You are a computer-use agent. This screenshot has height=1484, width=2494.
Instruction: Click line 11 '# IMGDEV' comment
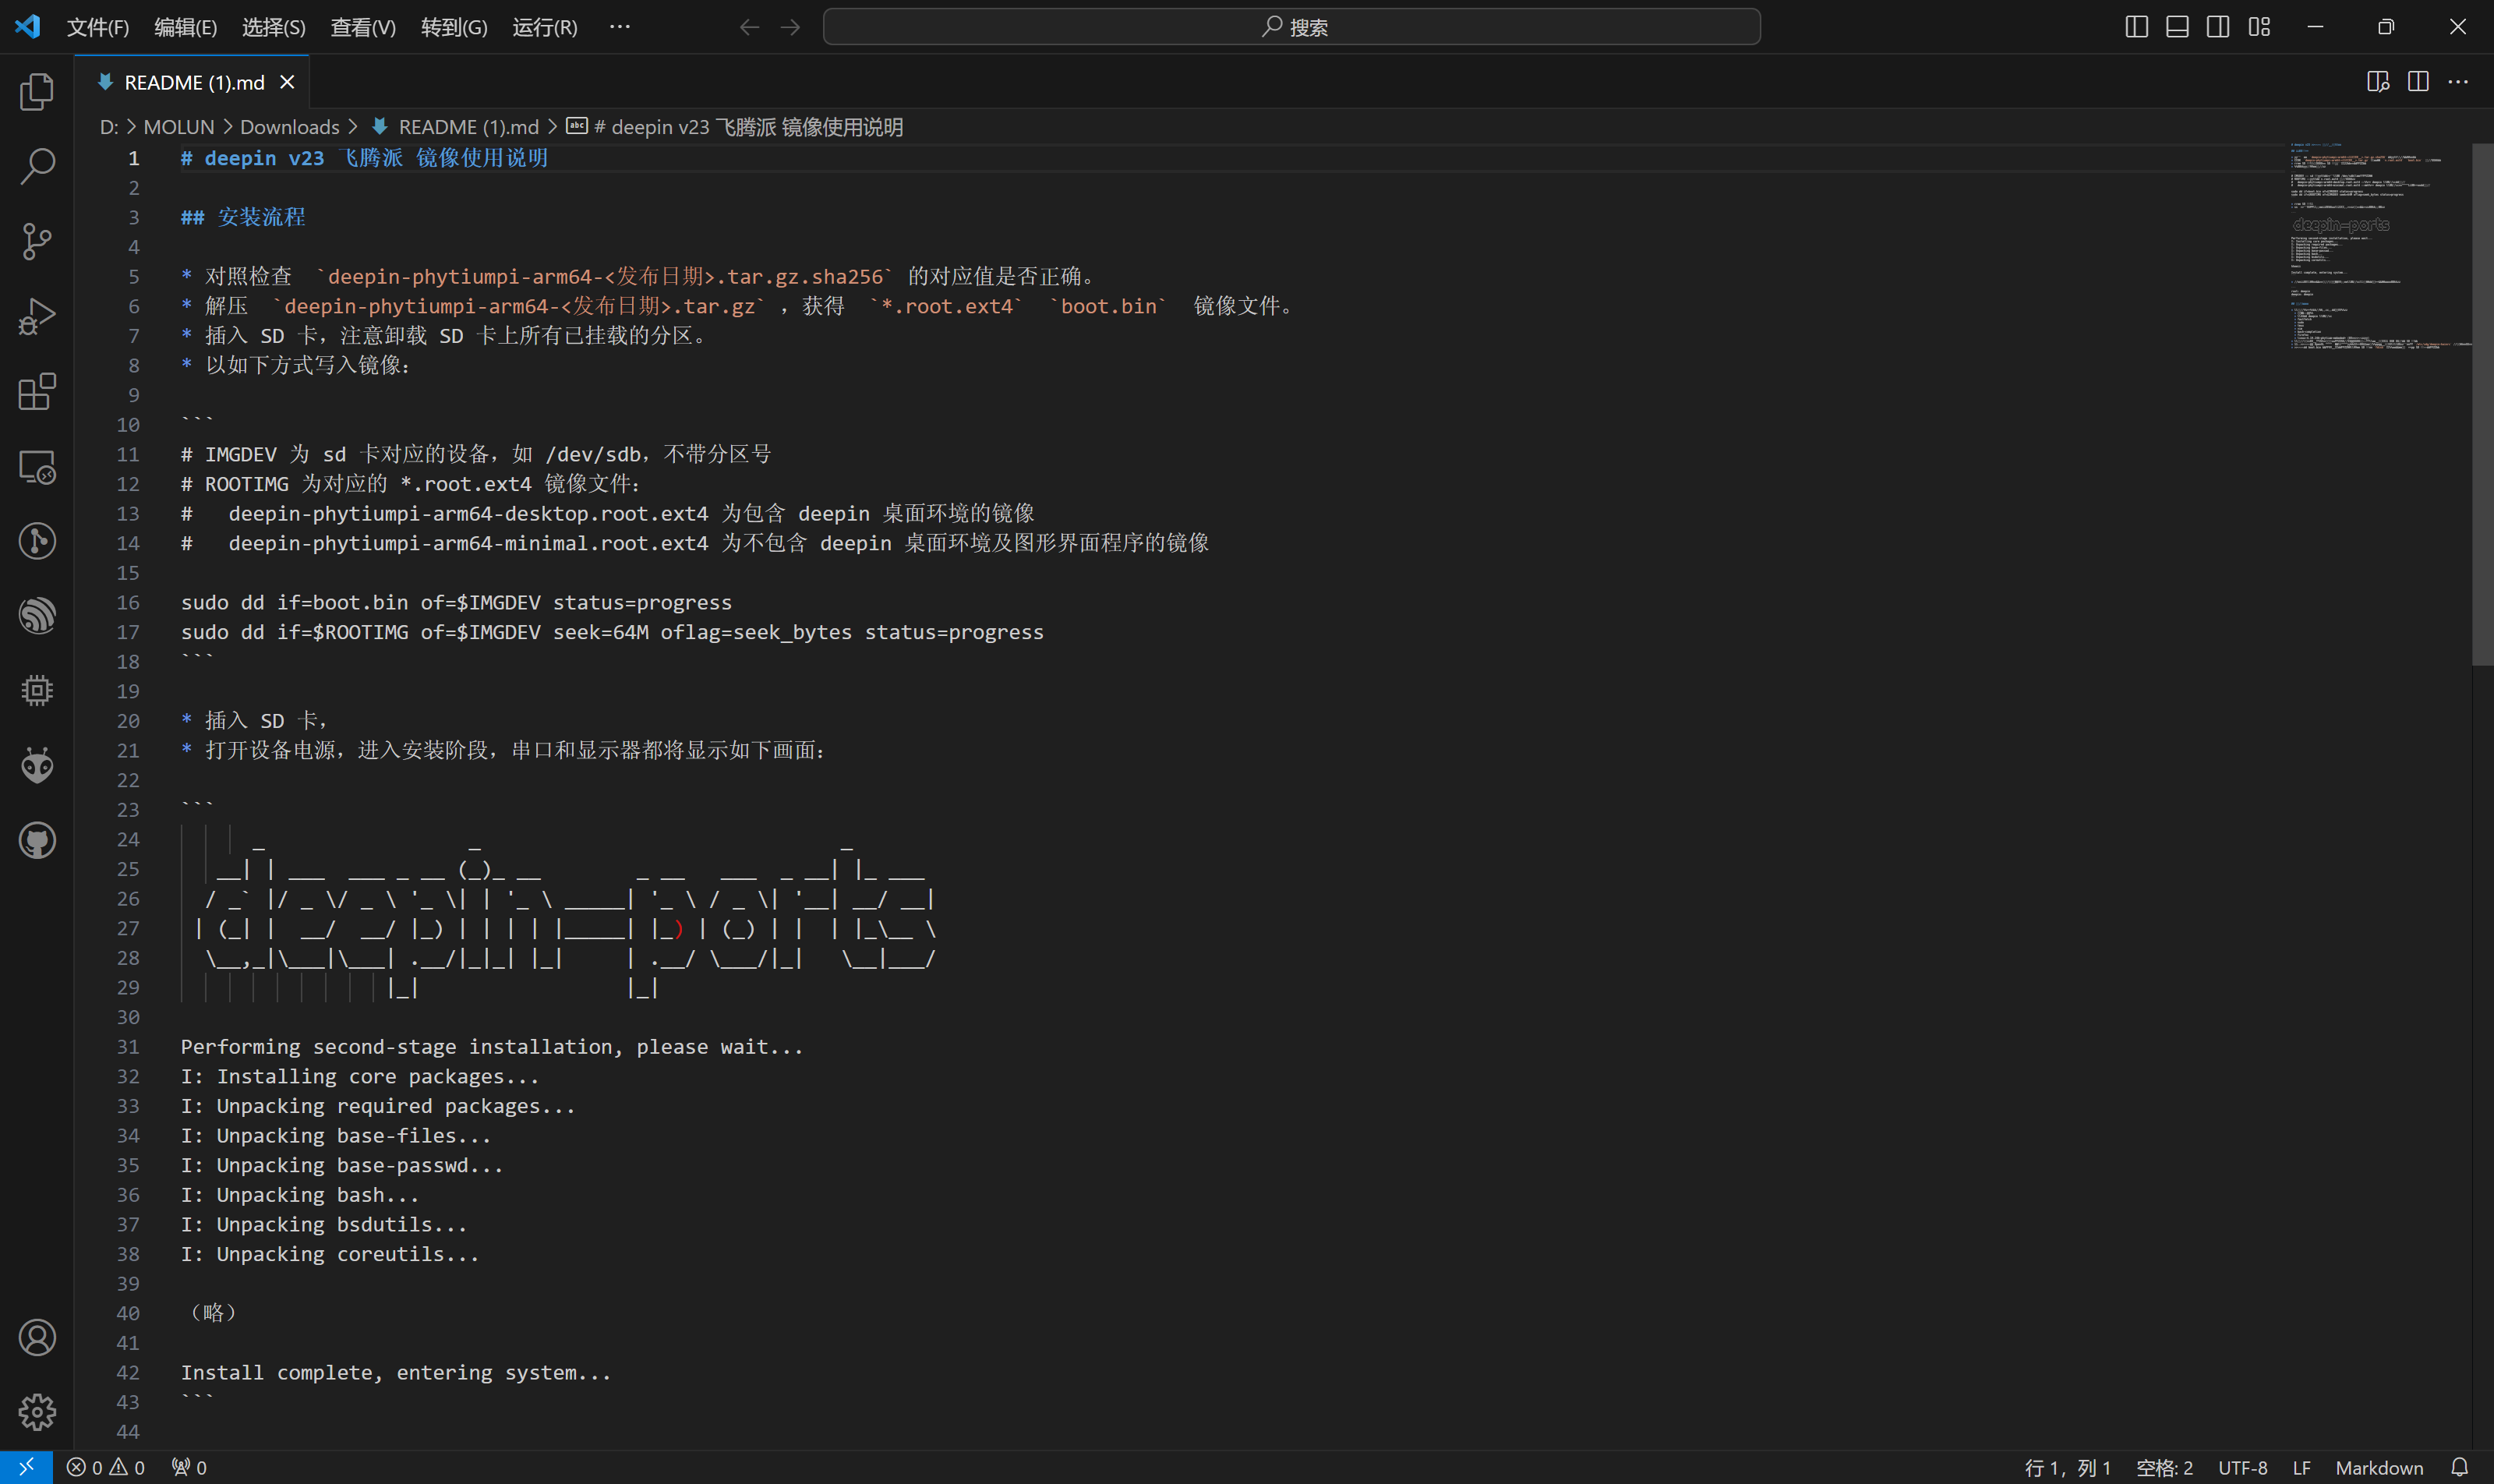(476, 454)
